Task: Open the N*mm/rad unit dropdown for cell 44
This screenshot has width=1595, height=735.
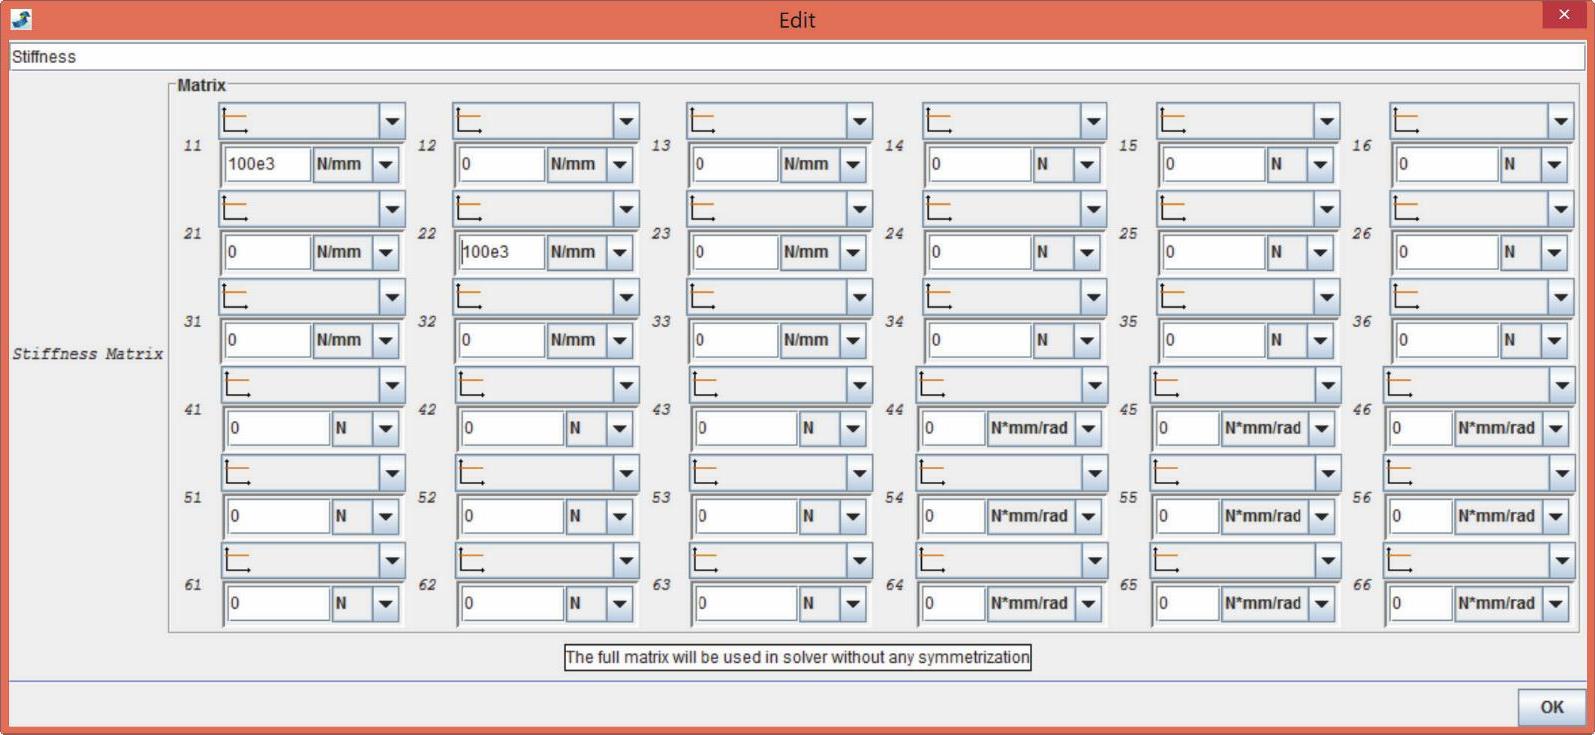Action: pyautogui.click(x=1088, y=428)
